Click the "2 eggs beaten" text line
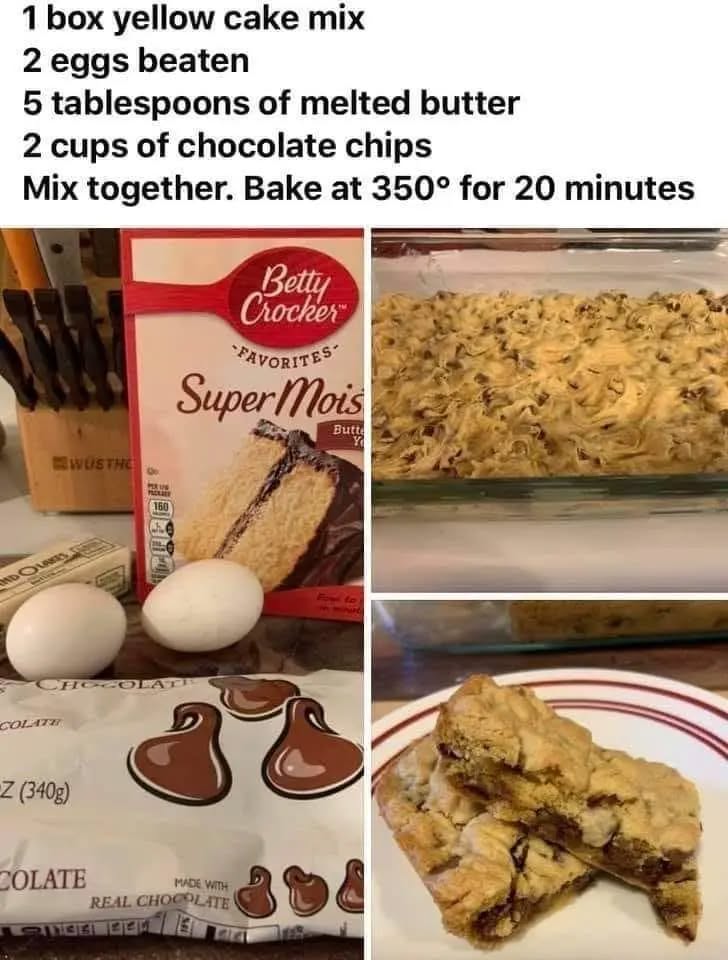This screenshot has width=728, height=960. pos(136,62)
